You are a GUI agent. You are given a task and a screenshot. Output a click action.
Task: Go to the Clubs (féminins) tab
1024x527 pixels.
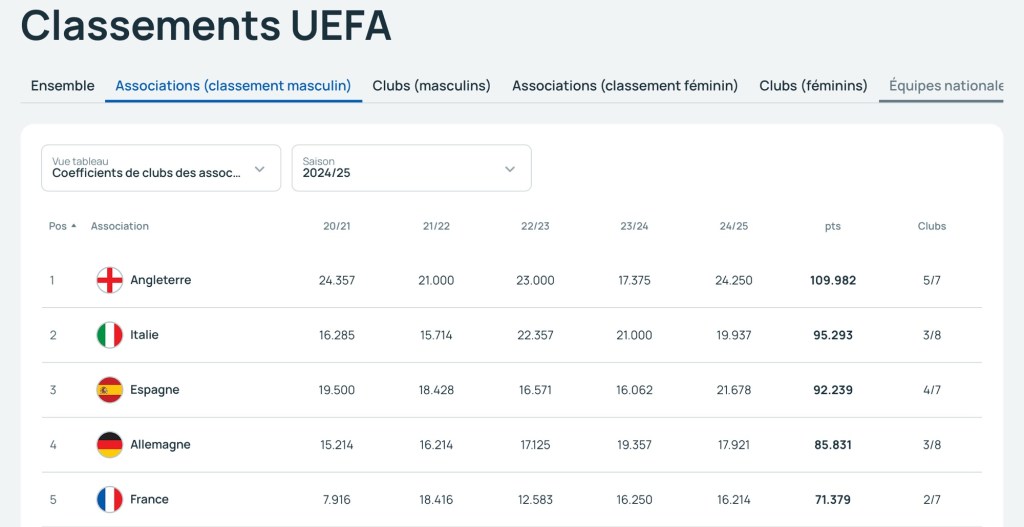tap(813, 86)
